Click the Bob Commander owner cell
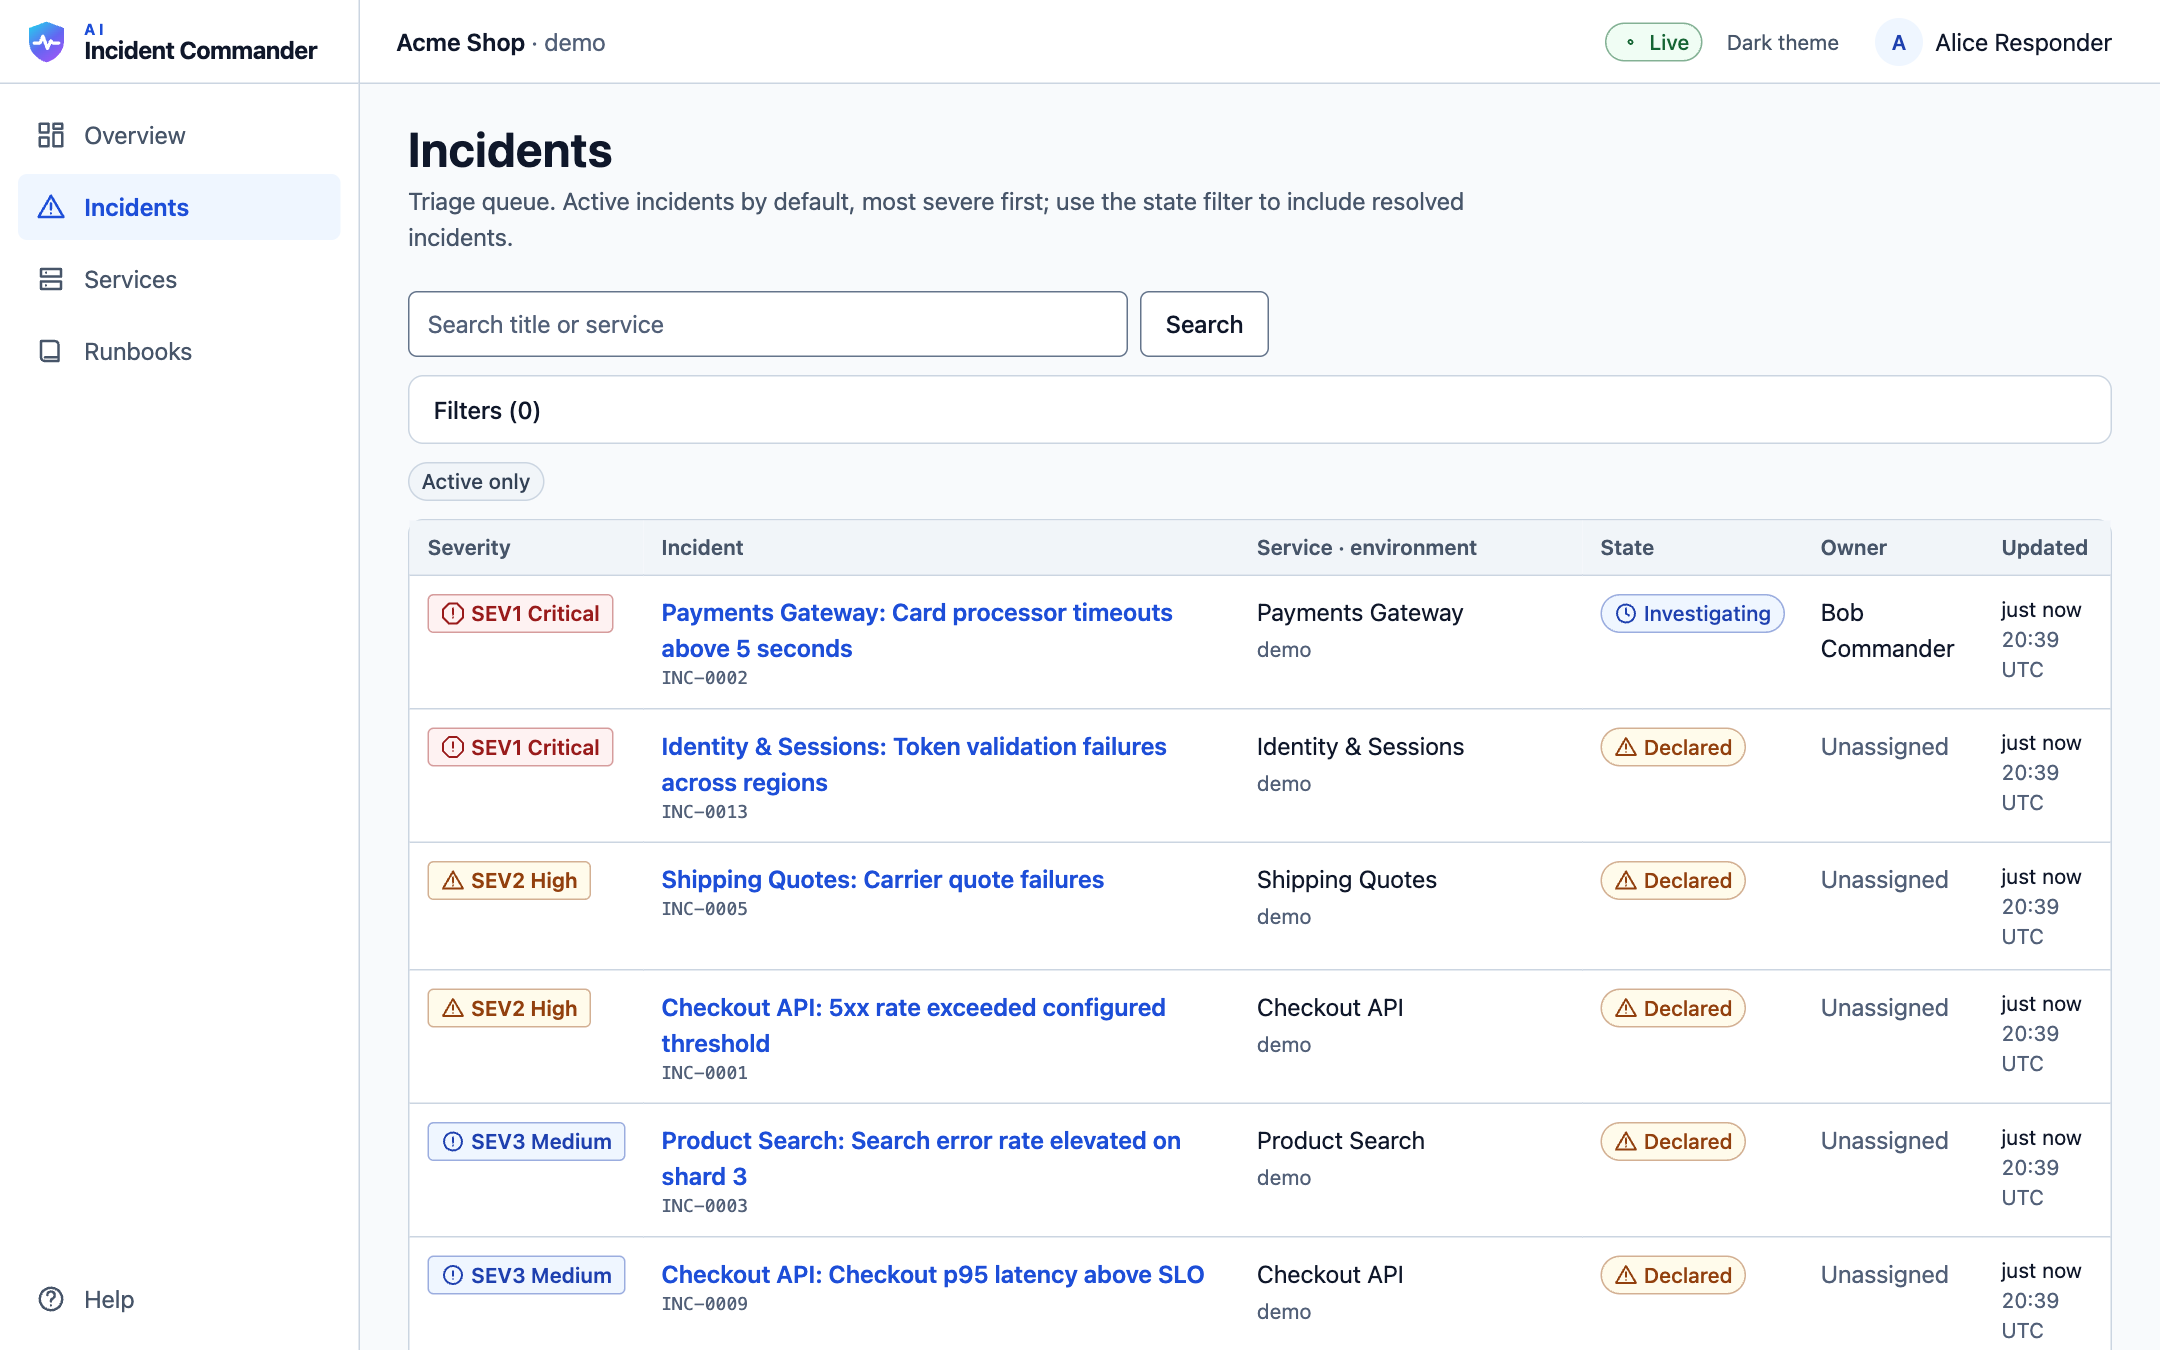 click(x=1887, y=630)
